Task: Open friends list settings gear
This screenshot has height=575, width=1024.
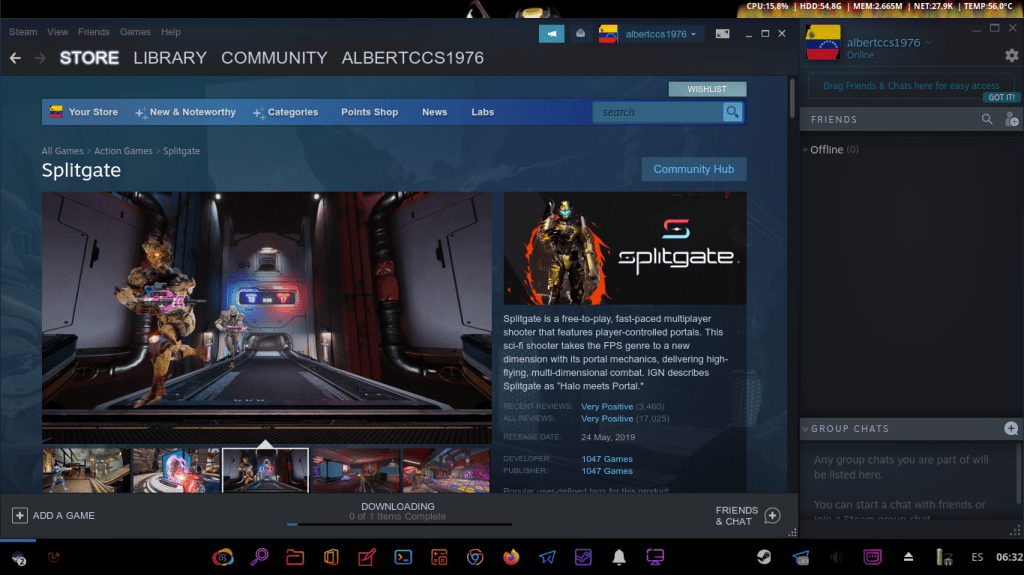Action: tap(1011, 56)
